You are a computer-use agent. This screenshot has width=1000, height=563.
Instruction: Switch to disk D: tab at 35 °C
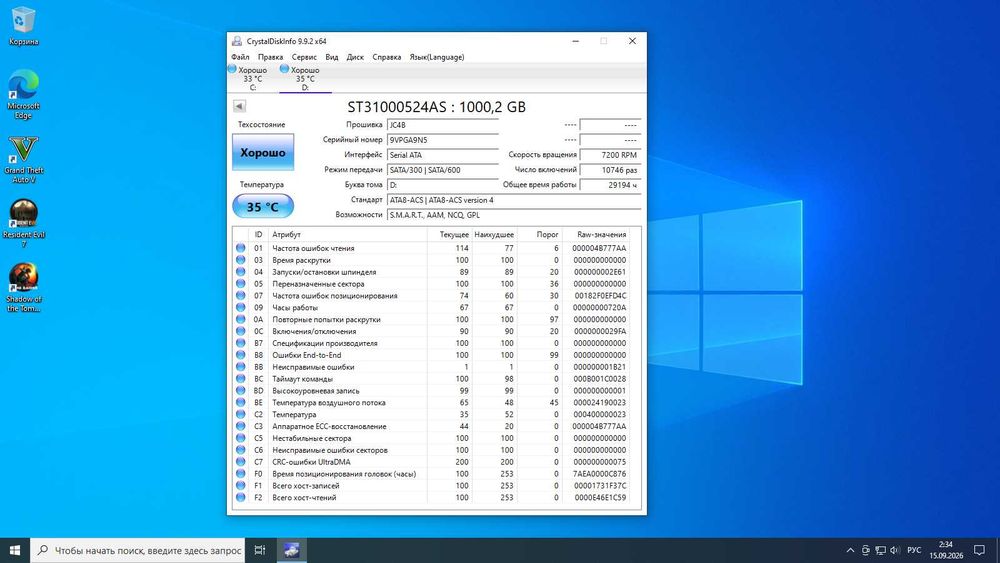click(x=305, y=78)
